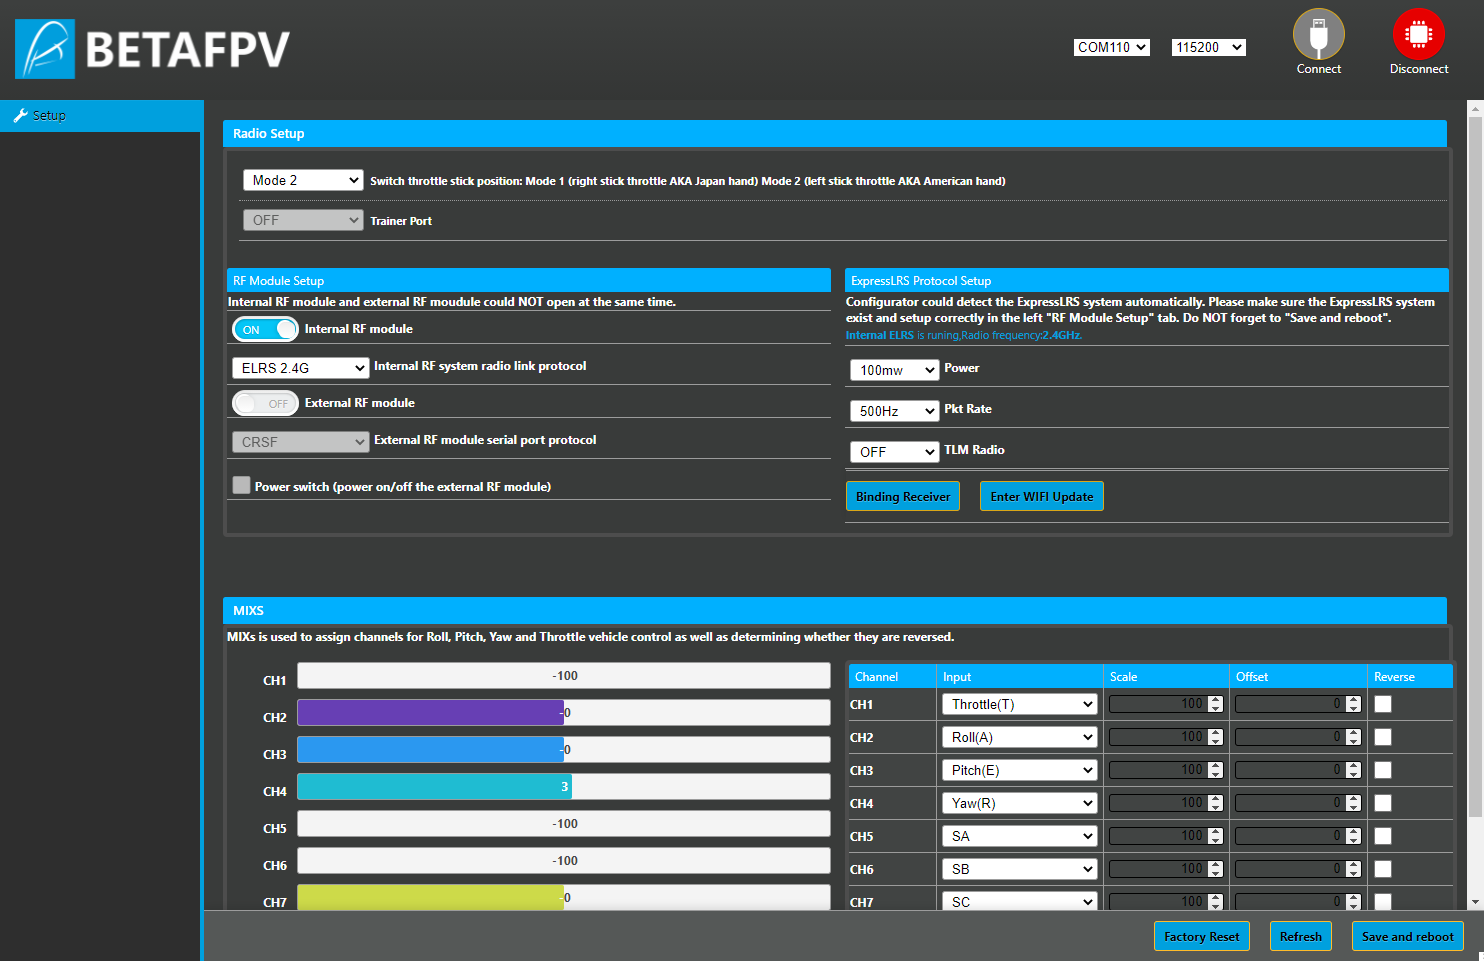Click the CH3 blue channel bar
This screenshot has width=1484, height=961.
[x=431, y=750]
